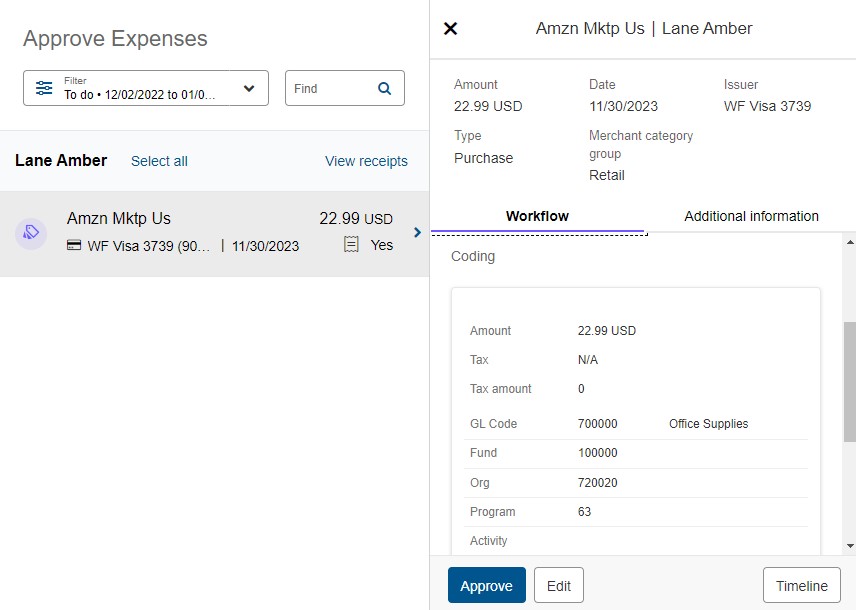This screenshot has width=856, height=610.
Task: Expand the Amzn Mktp Us row chevron
Action: tap(417, 233)
